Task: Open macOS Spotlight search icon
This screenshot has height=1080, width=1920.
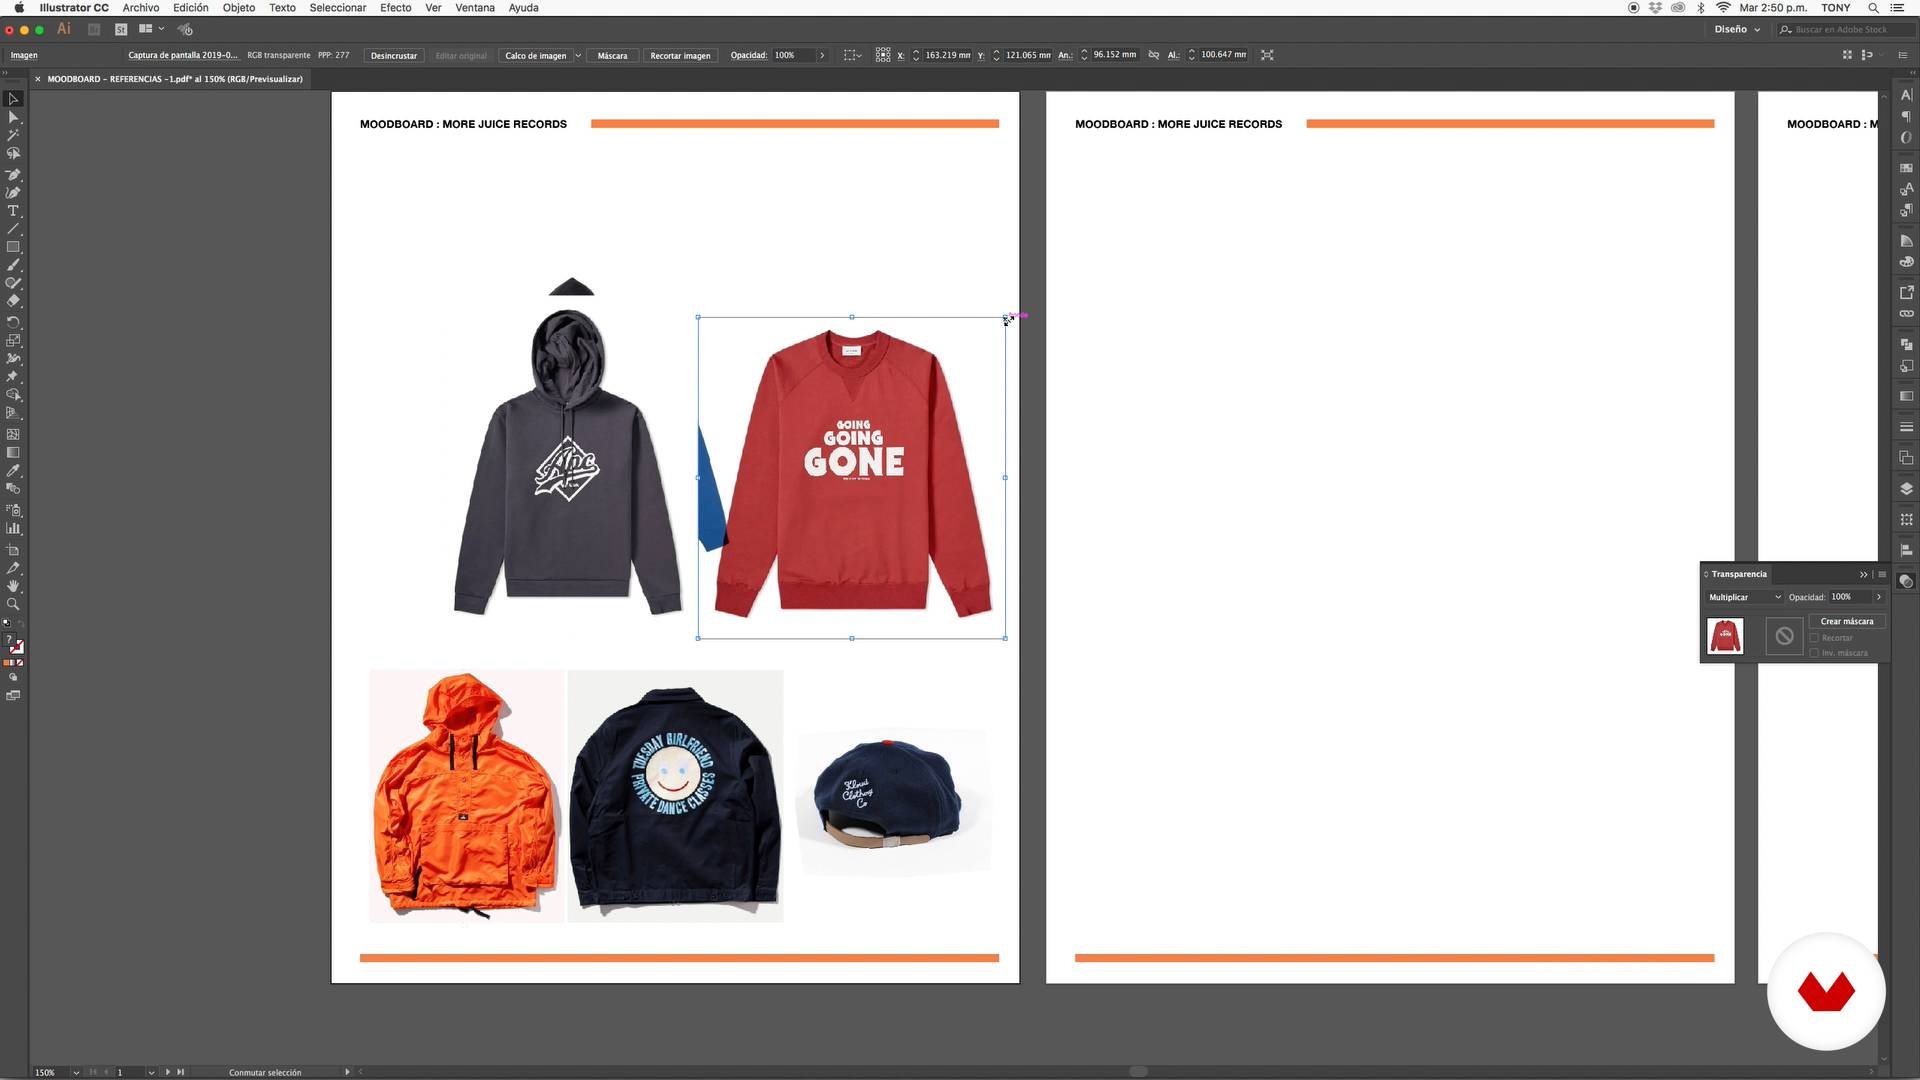Action: (1873, 7)
